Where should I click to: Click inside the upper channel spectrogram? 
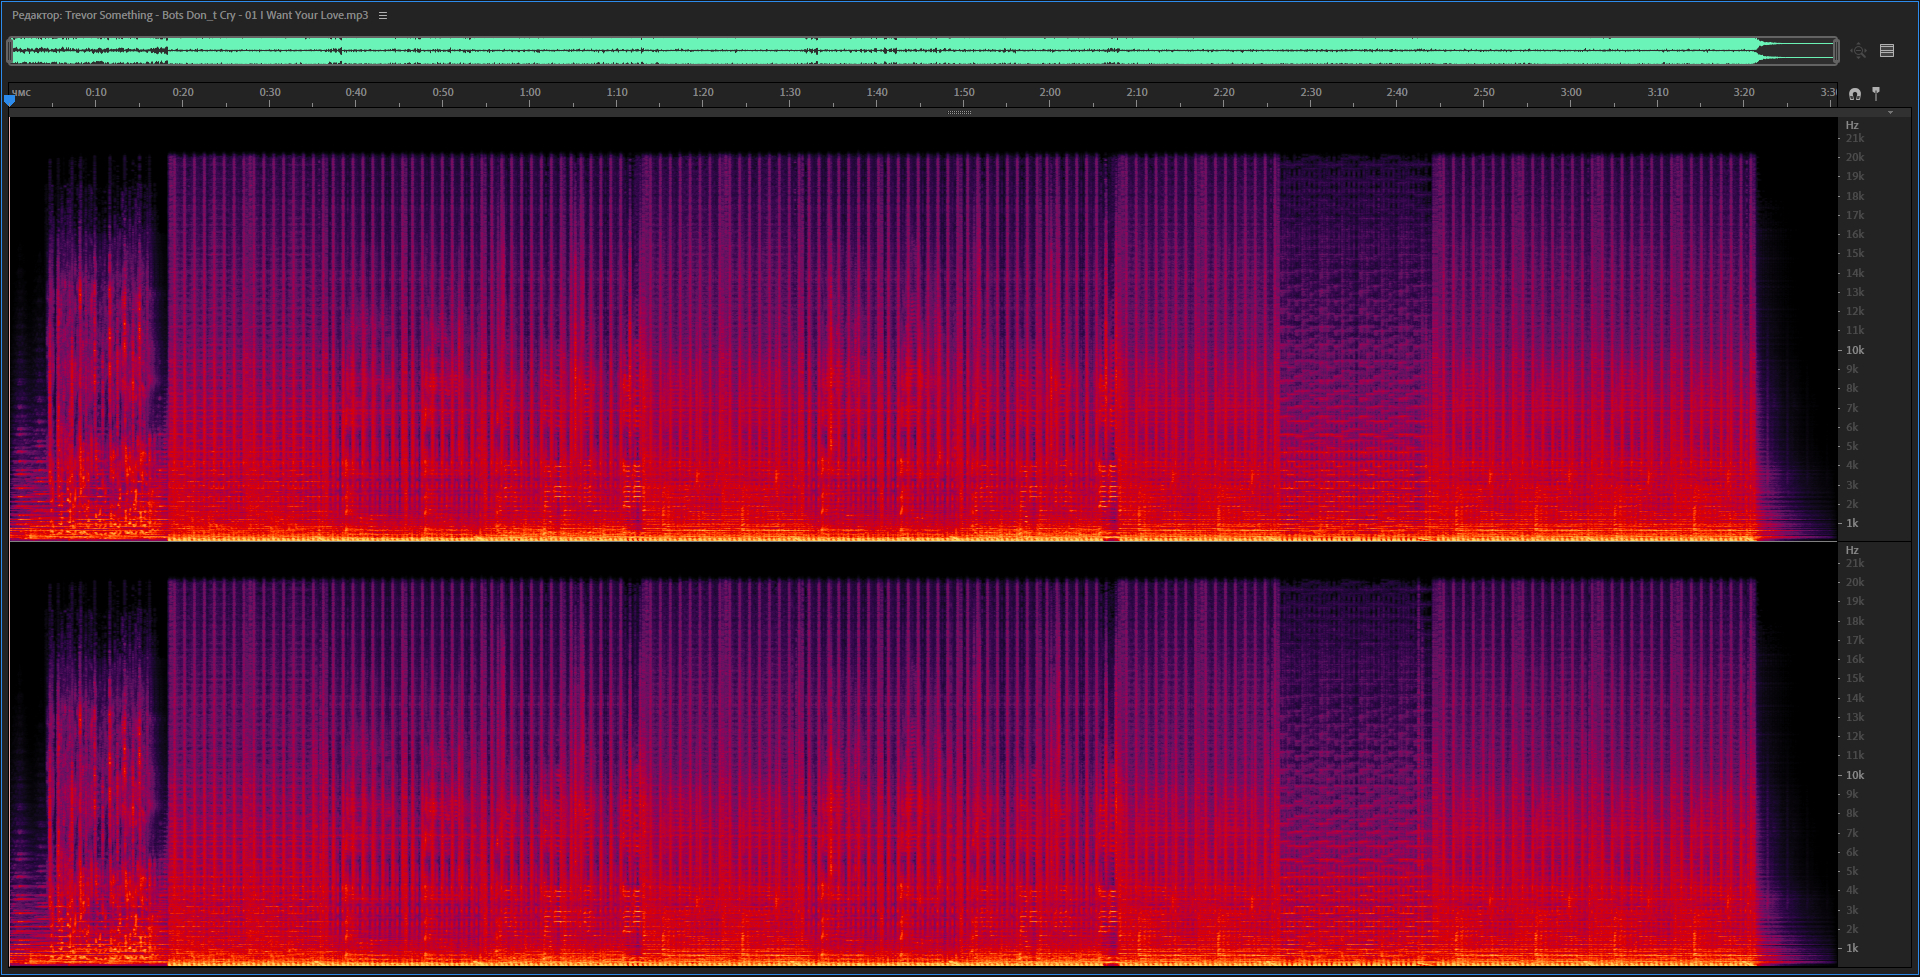tap(923, 330)
